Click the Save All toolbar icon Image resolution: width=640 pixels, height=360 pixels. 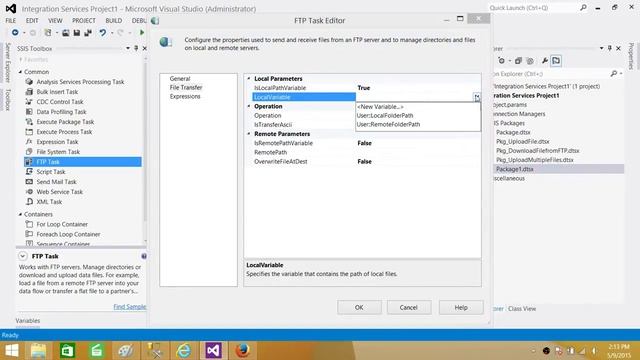click(88, 32)
